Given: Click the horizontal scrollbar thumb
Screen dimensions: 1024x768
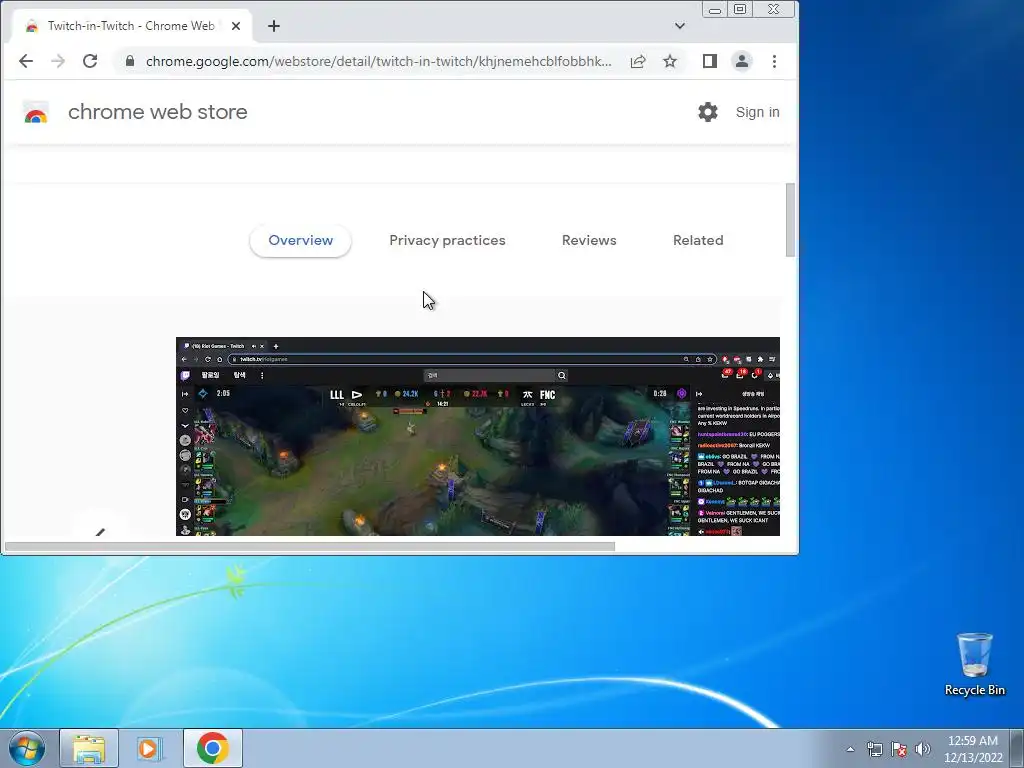Looking at the screenshot, I should (310, 546).
